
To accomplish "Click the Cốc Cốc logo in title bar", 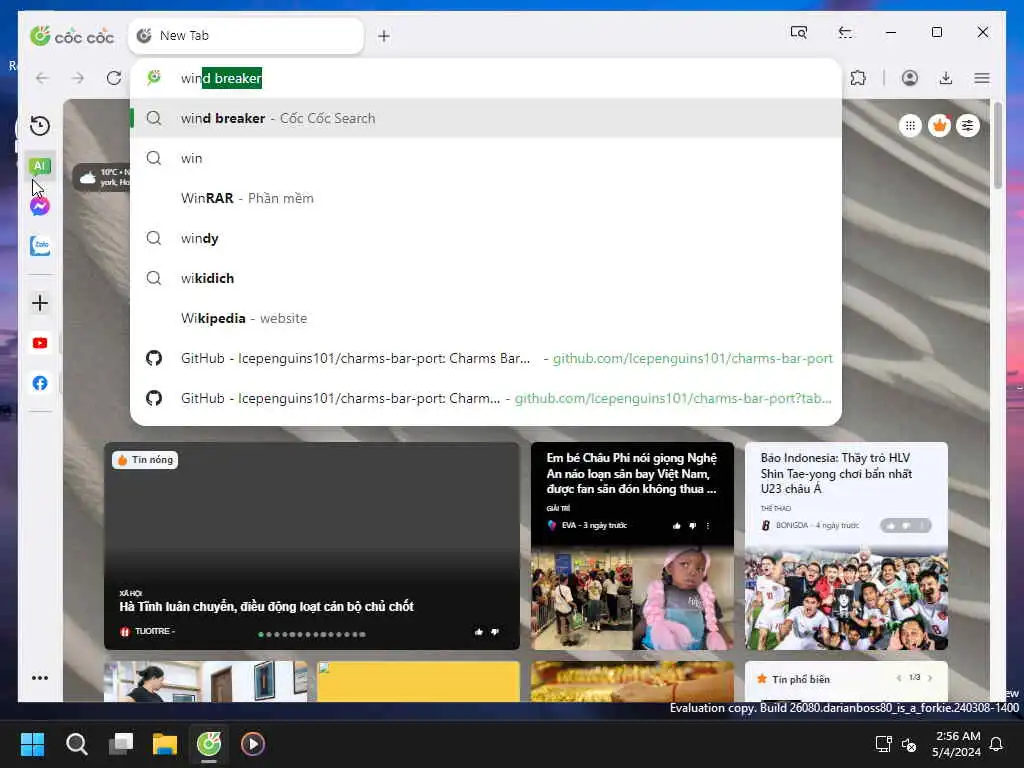I will pyautogui.click(x=72, y=36).
